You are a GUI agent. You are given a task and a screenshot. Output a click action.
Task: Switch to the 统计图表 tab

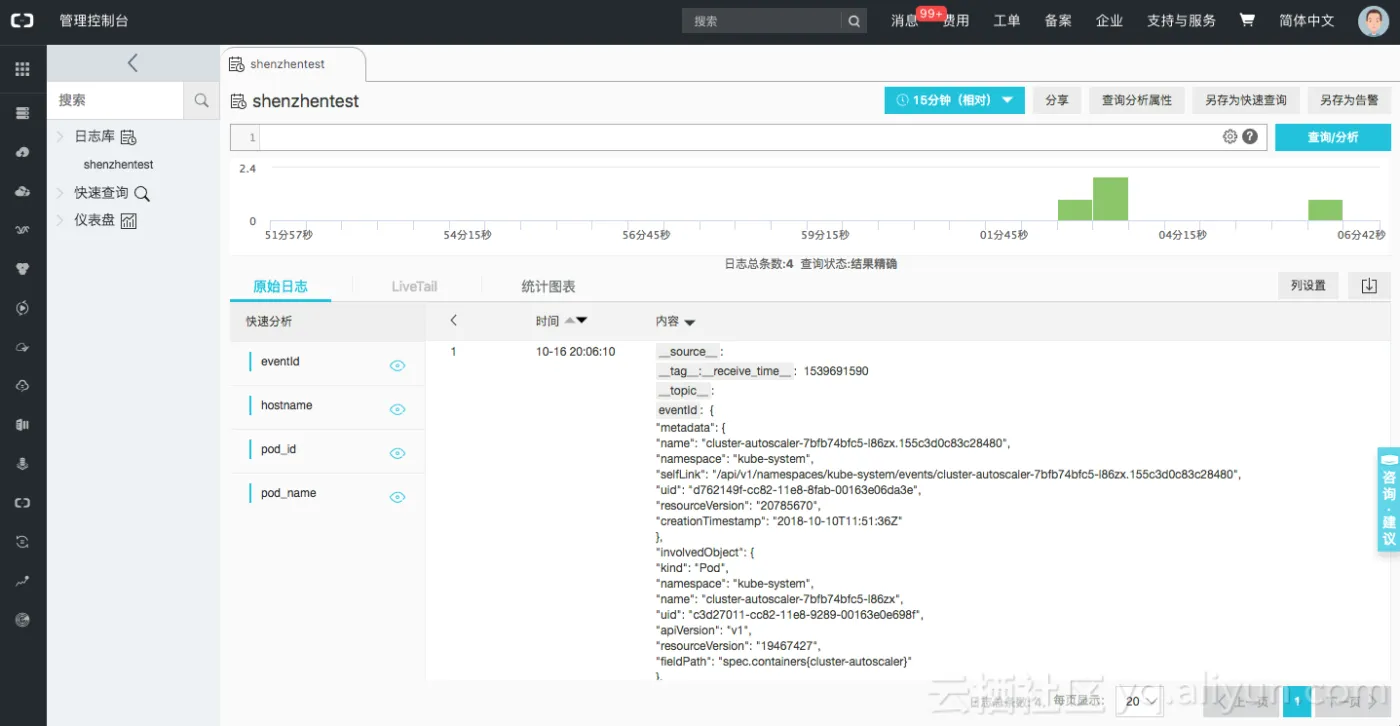(x=548, y=286)
